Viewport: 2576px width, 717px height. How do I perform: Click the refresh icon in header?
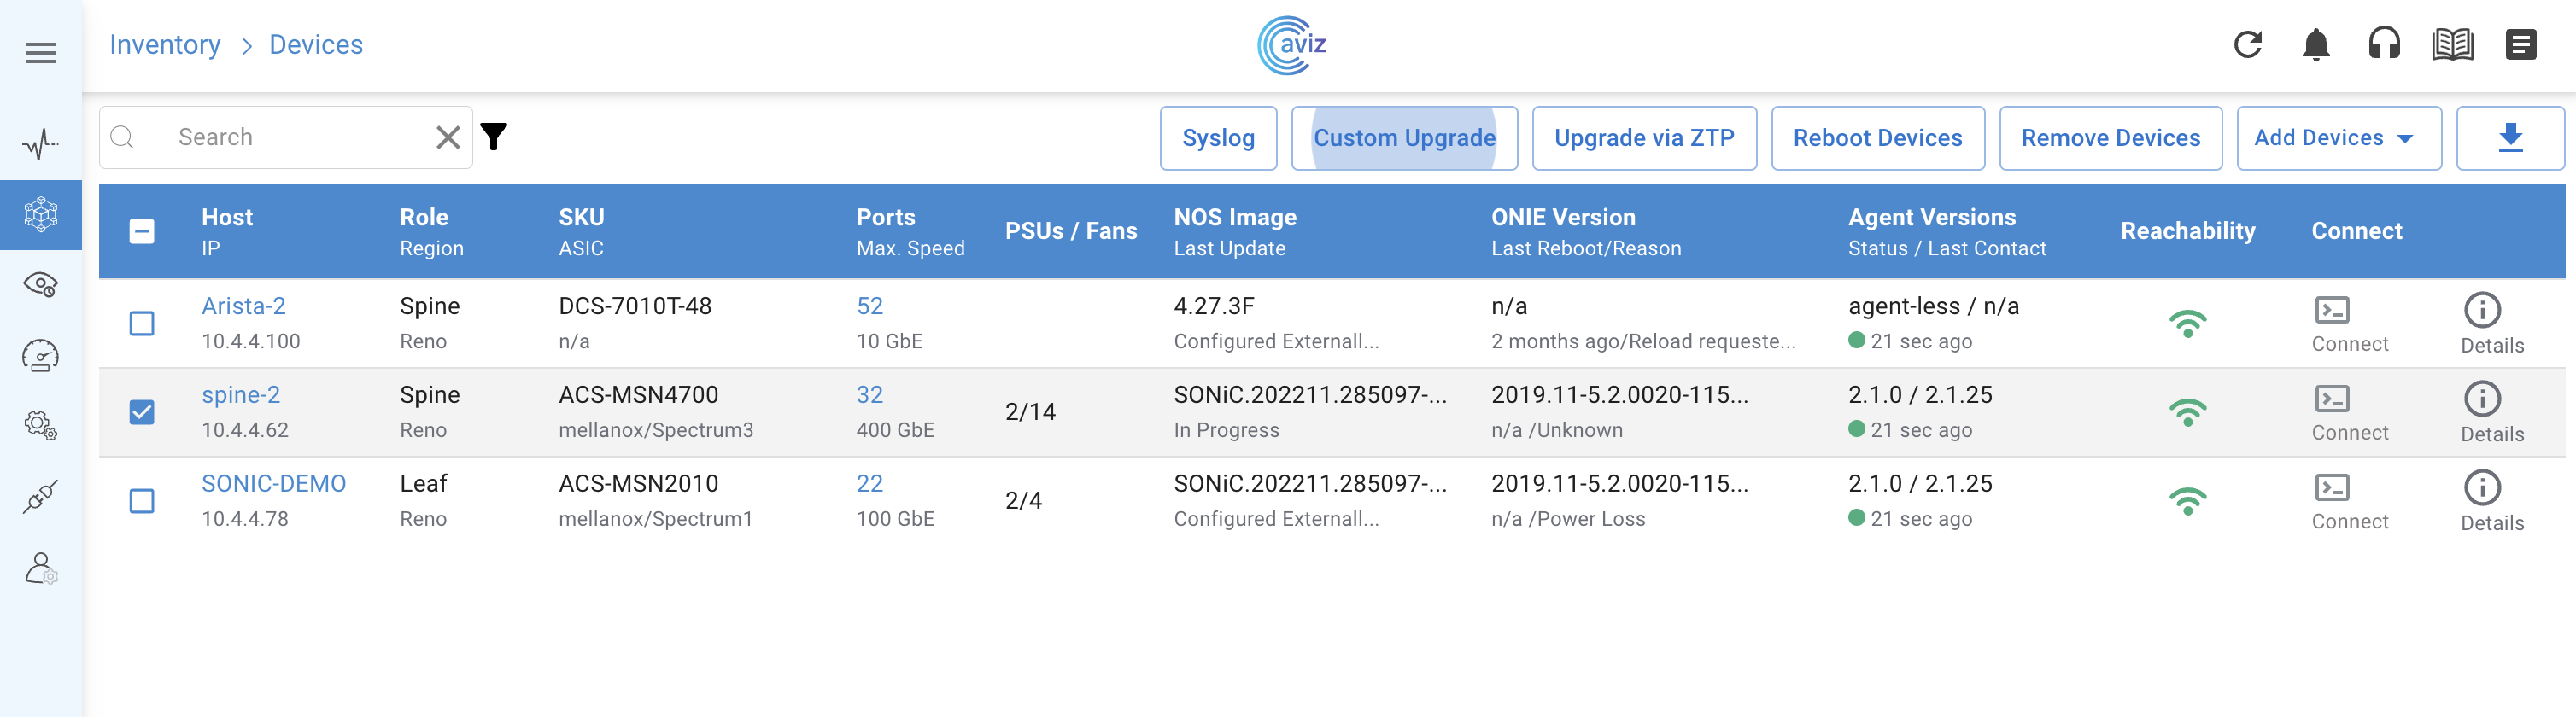coord(2247,45)
